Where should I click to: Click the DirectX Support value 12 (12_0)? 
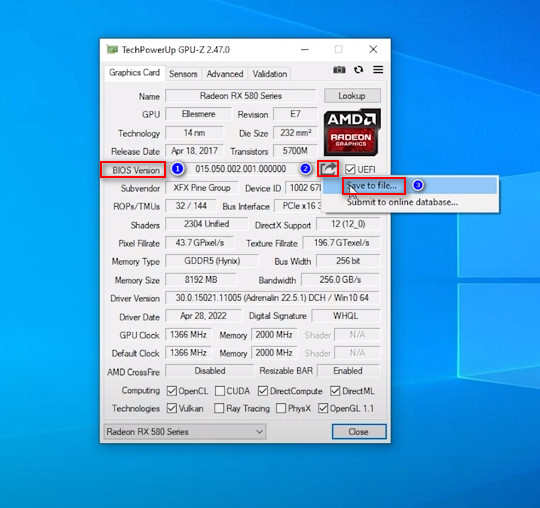click(x=348, y=224)
